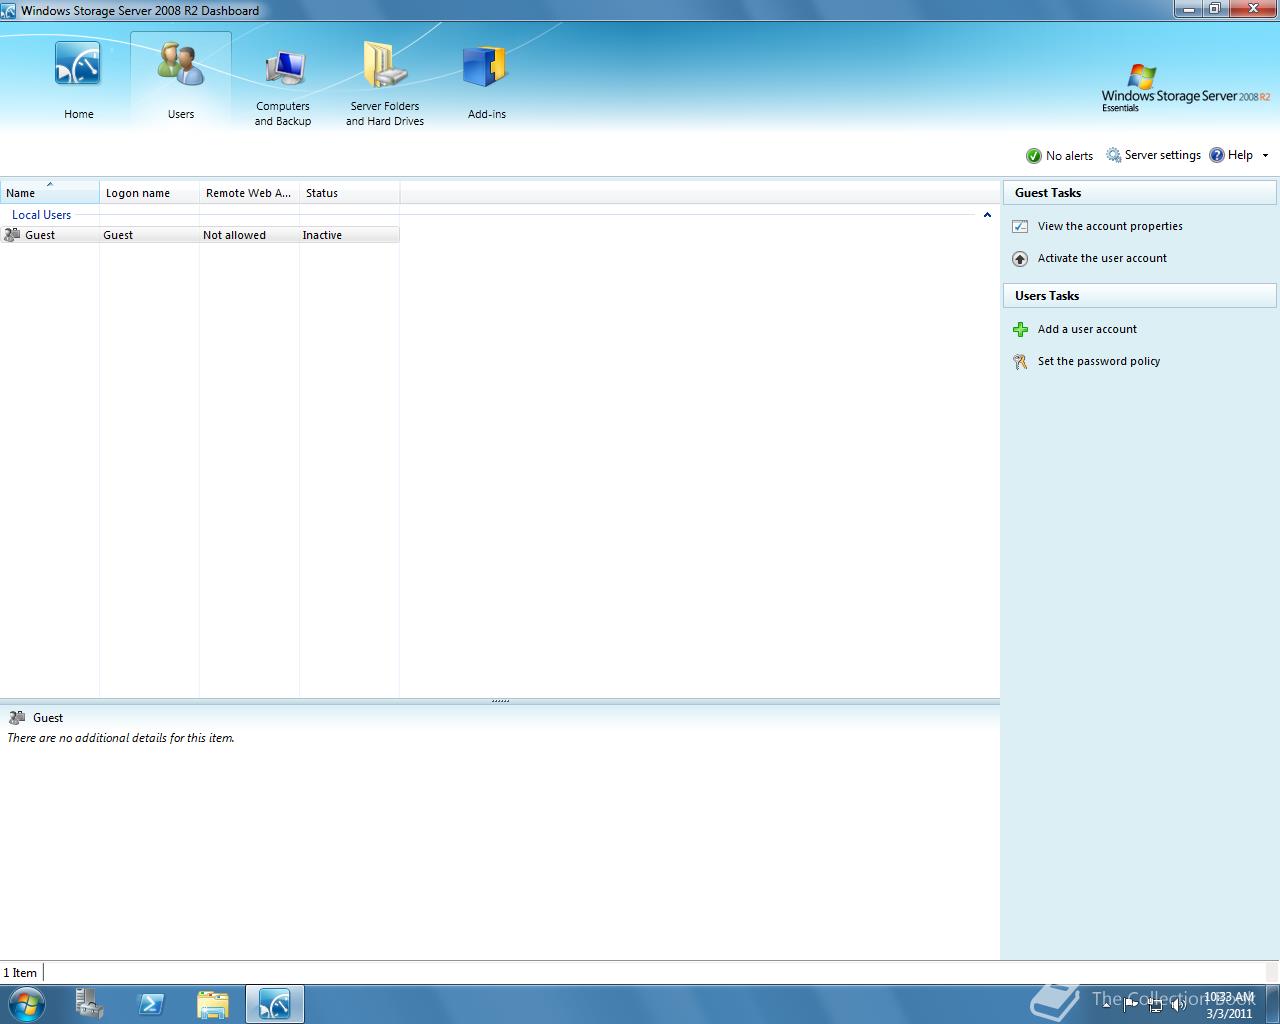Click the Inactive status cell
1280x1024 pixels.
pos(322,235)
